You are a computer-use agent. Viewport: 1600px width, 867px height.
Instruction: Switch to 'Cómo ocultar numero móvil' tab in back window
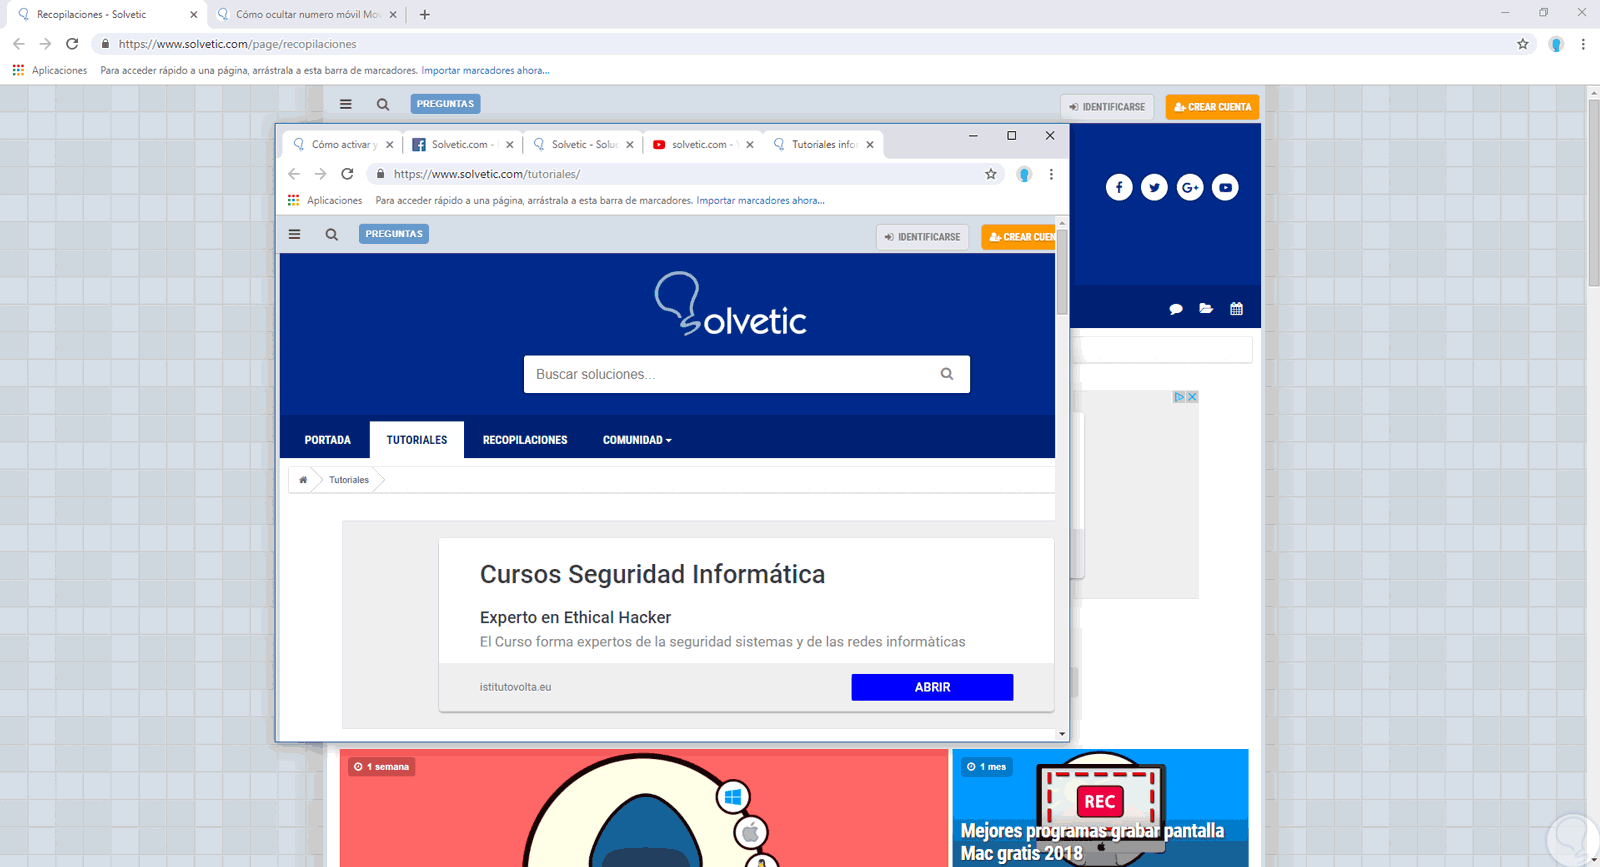(x=307, y=15)
